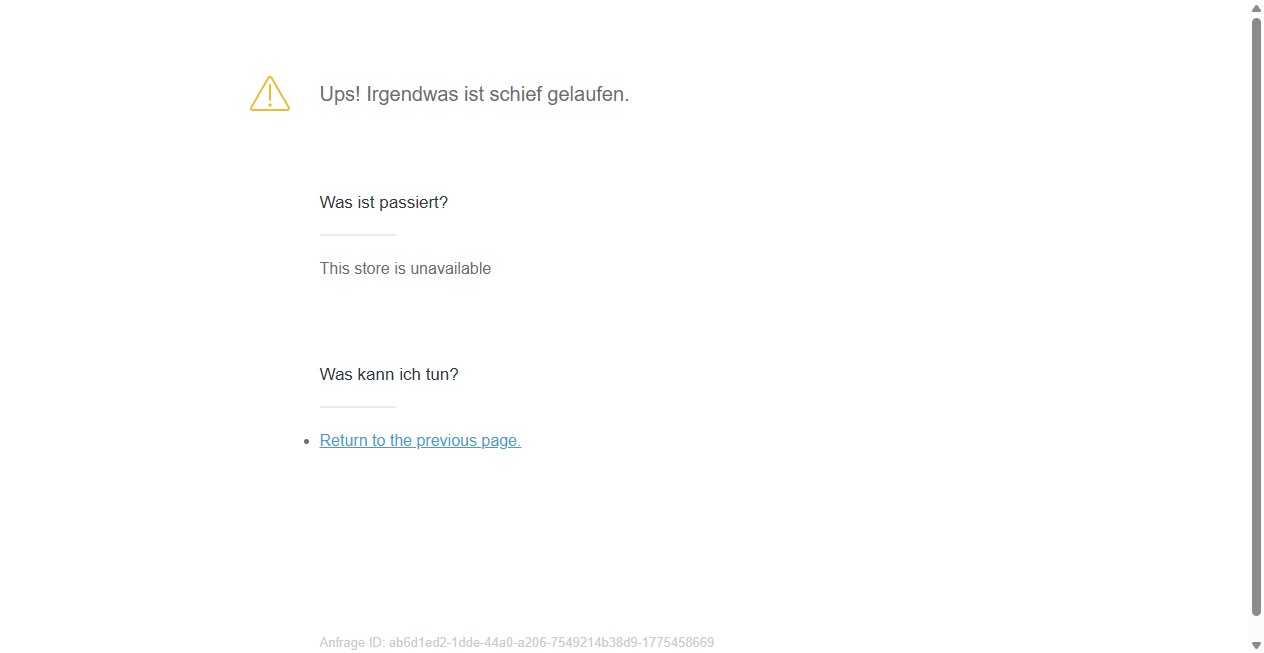
Task: Select the 'Was ist passiert?' heading
Action: click(x=384, y=202)
